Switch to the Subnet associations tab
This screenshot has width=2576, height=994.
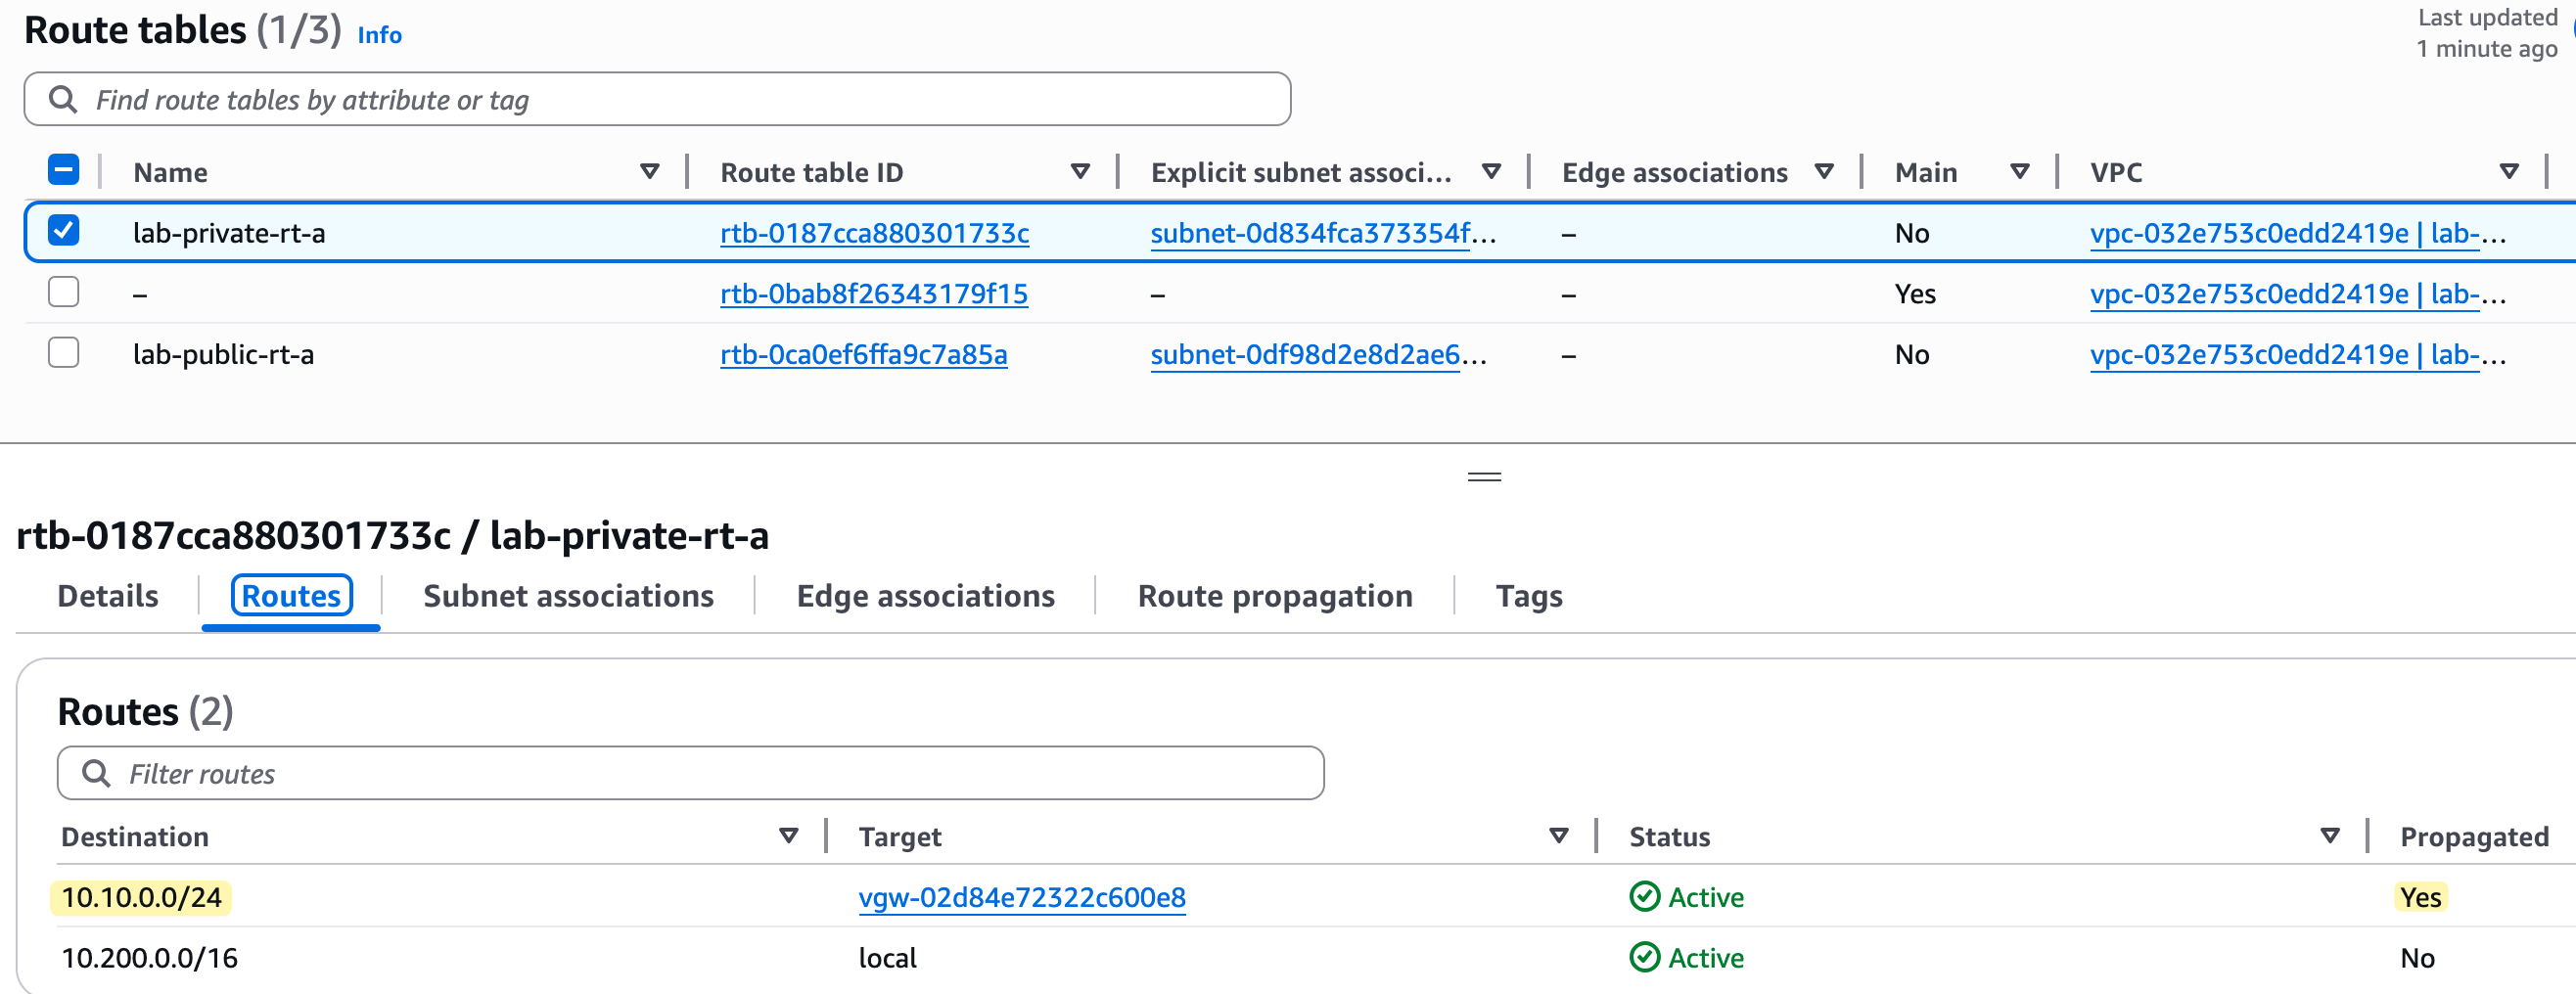568,596
